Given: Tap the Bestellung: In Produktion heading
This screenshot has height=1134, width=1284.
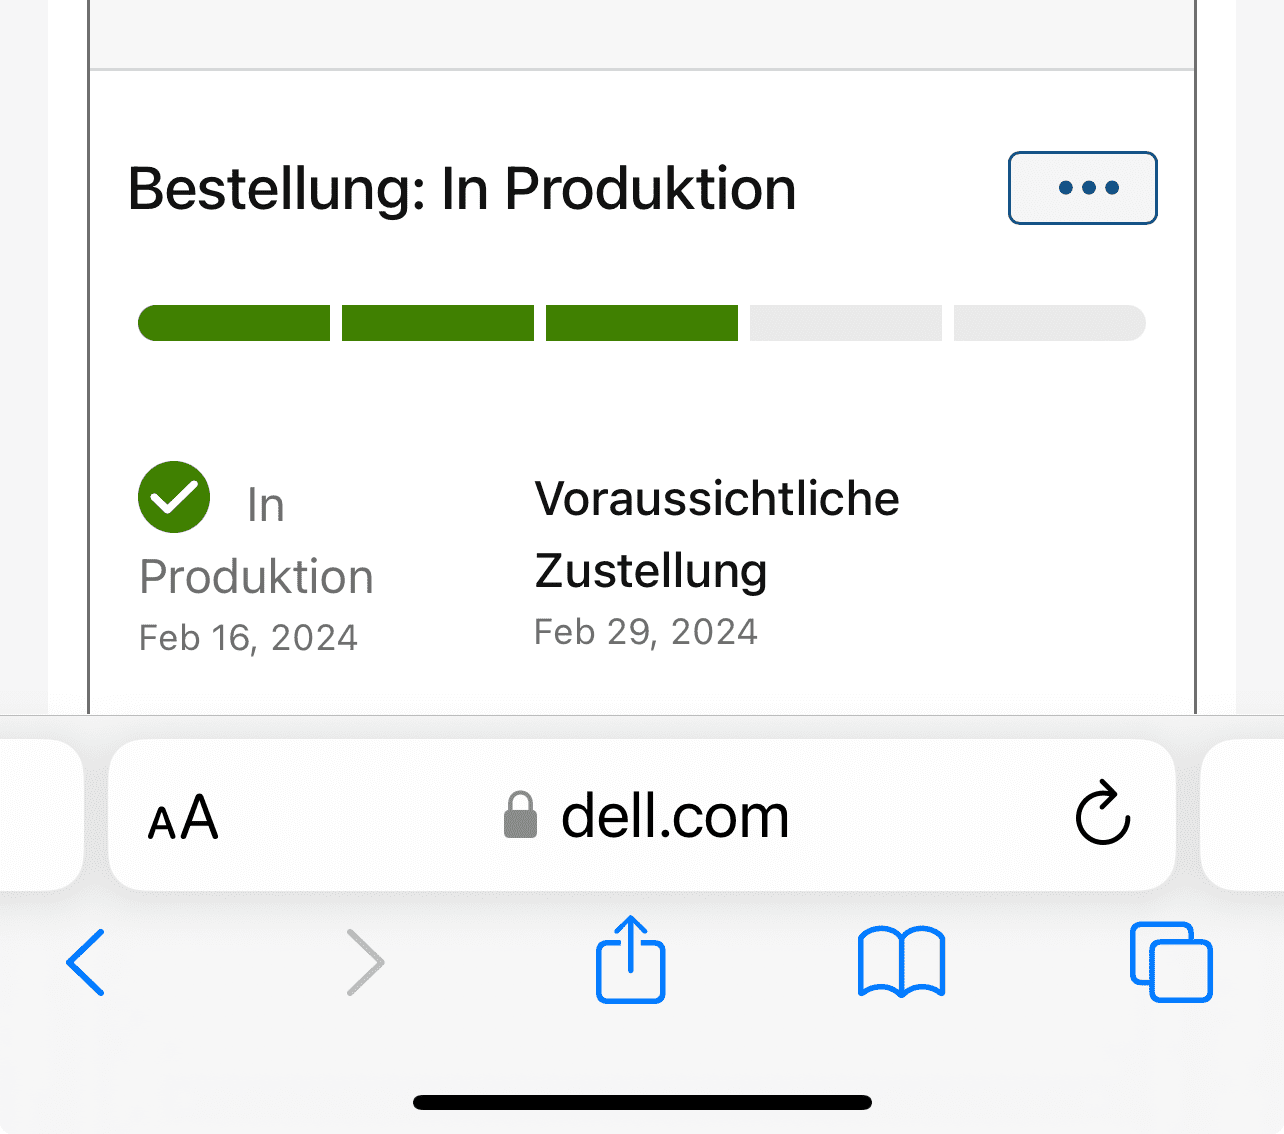Looking at the screenshot, I should pyautogui.click(x=462, y=189).
